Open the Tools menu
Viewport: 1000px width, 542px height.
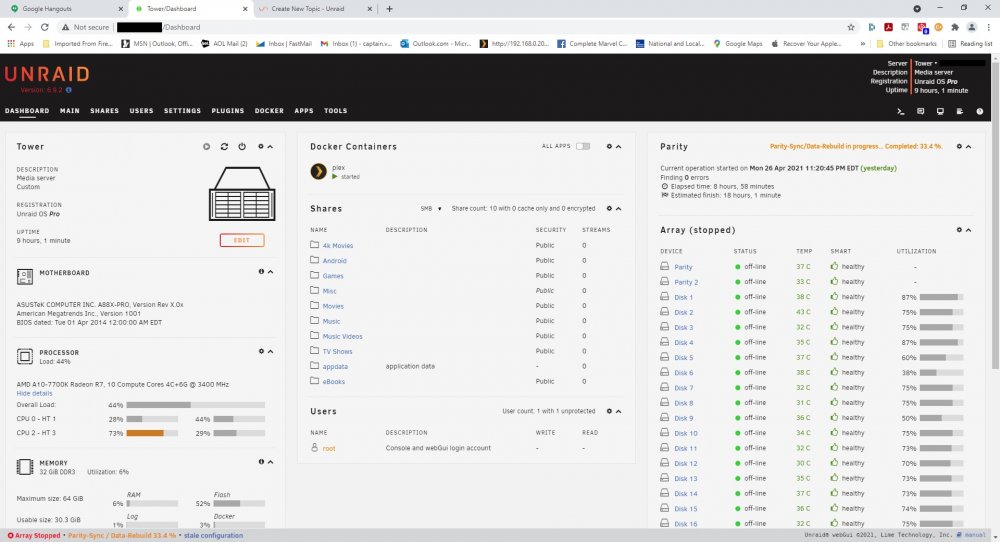point(335,110)
